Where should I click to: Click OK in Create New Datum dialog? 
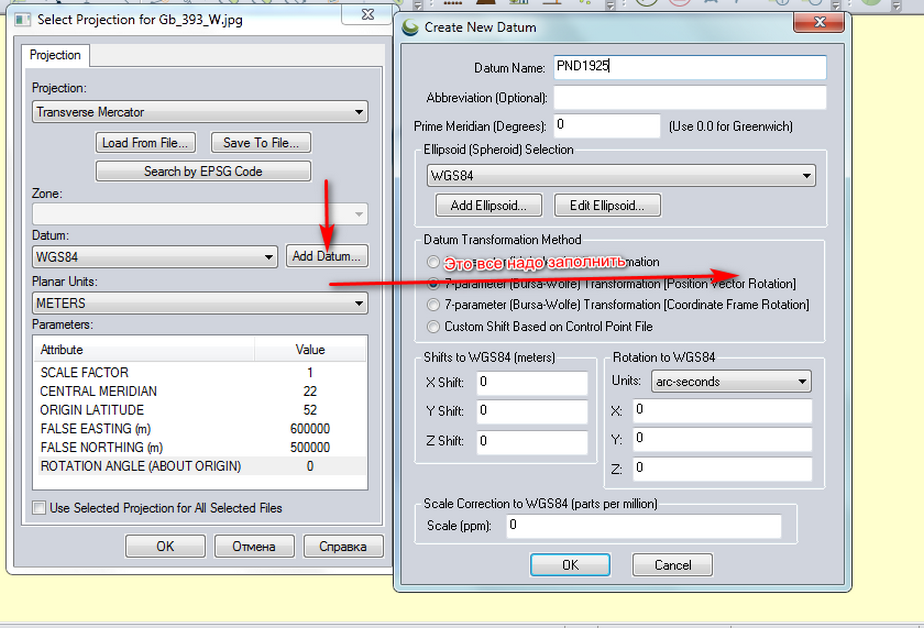[570, 565]
